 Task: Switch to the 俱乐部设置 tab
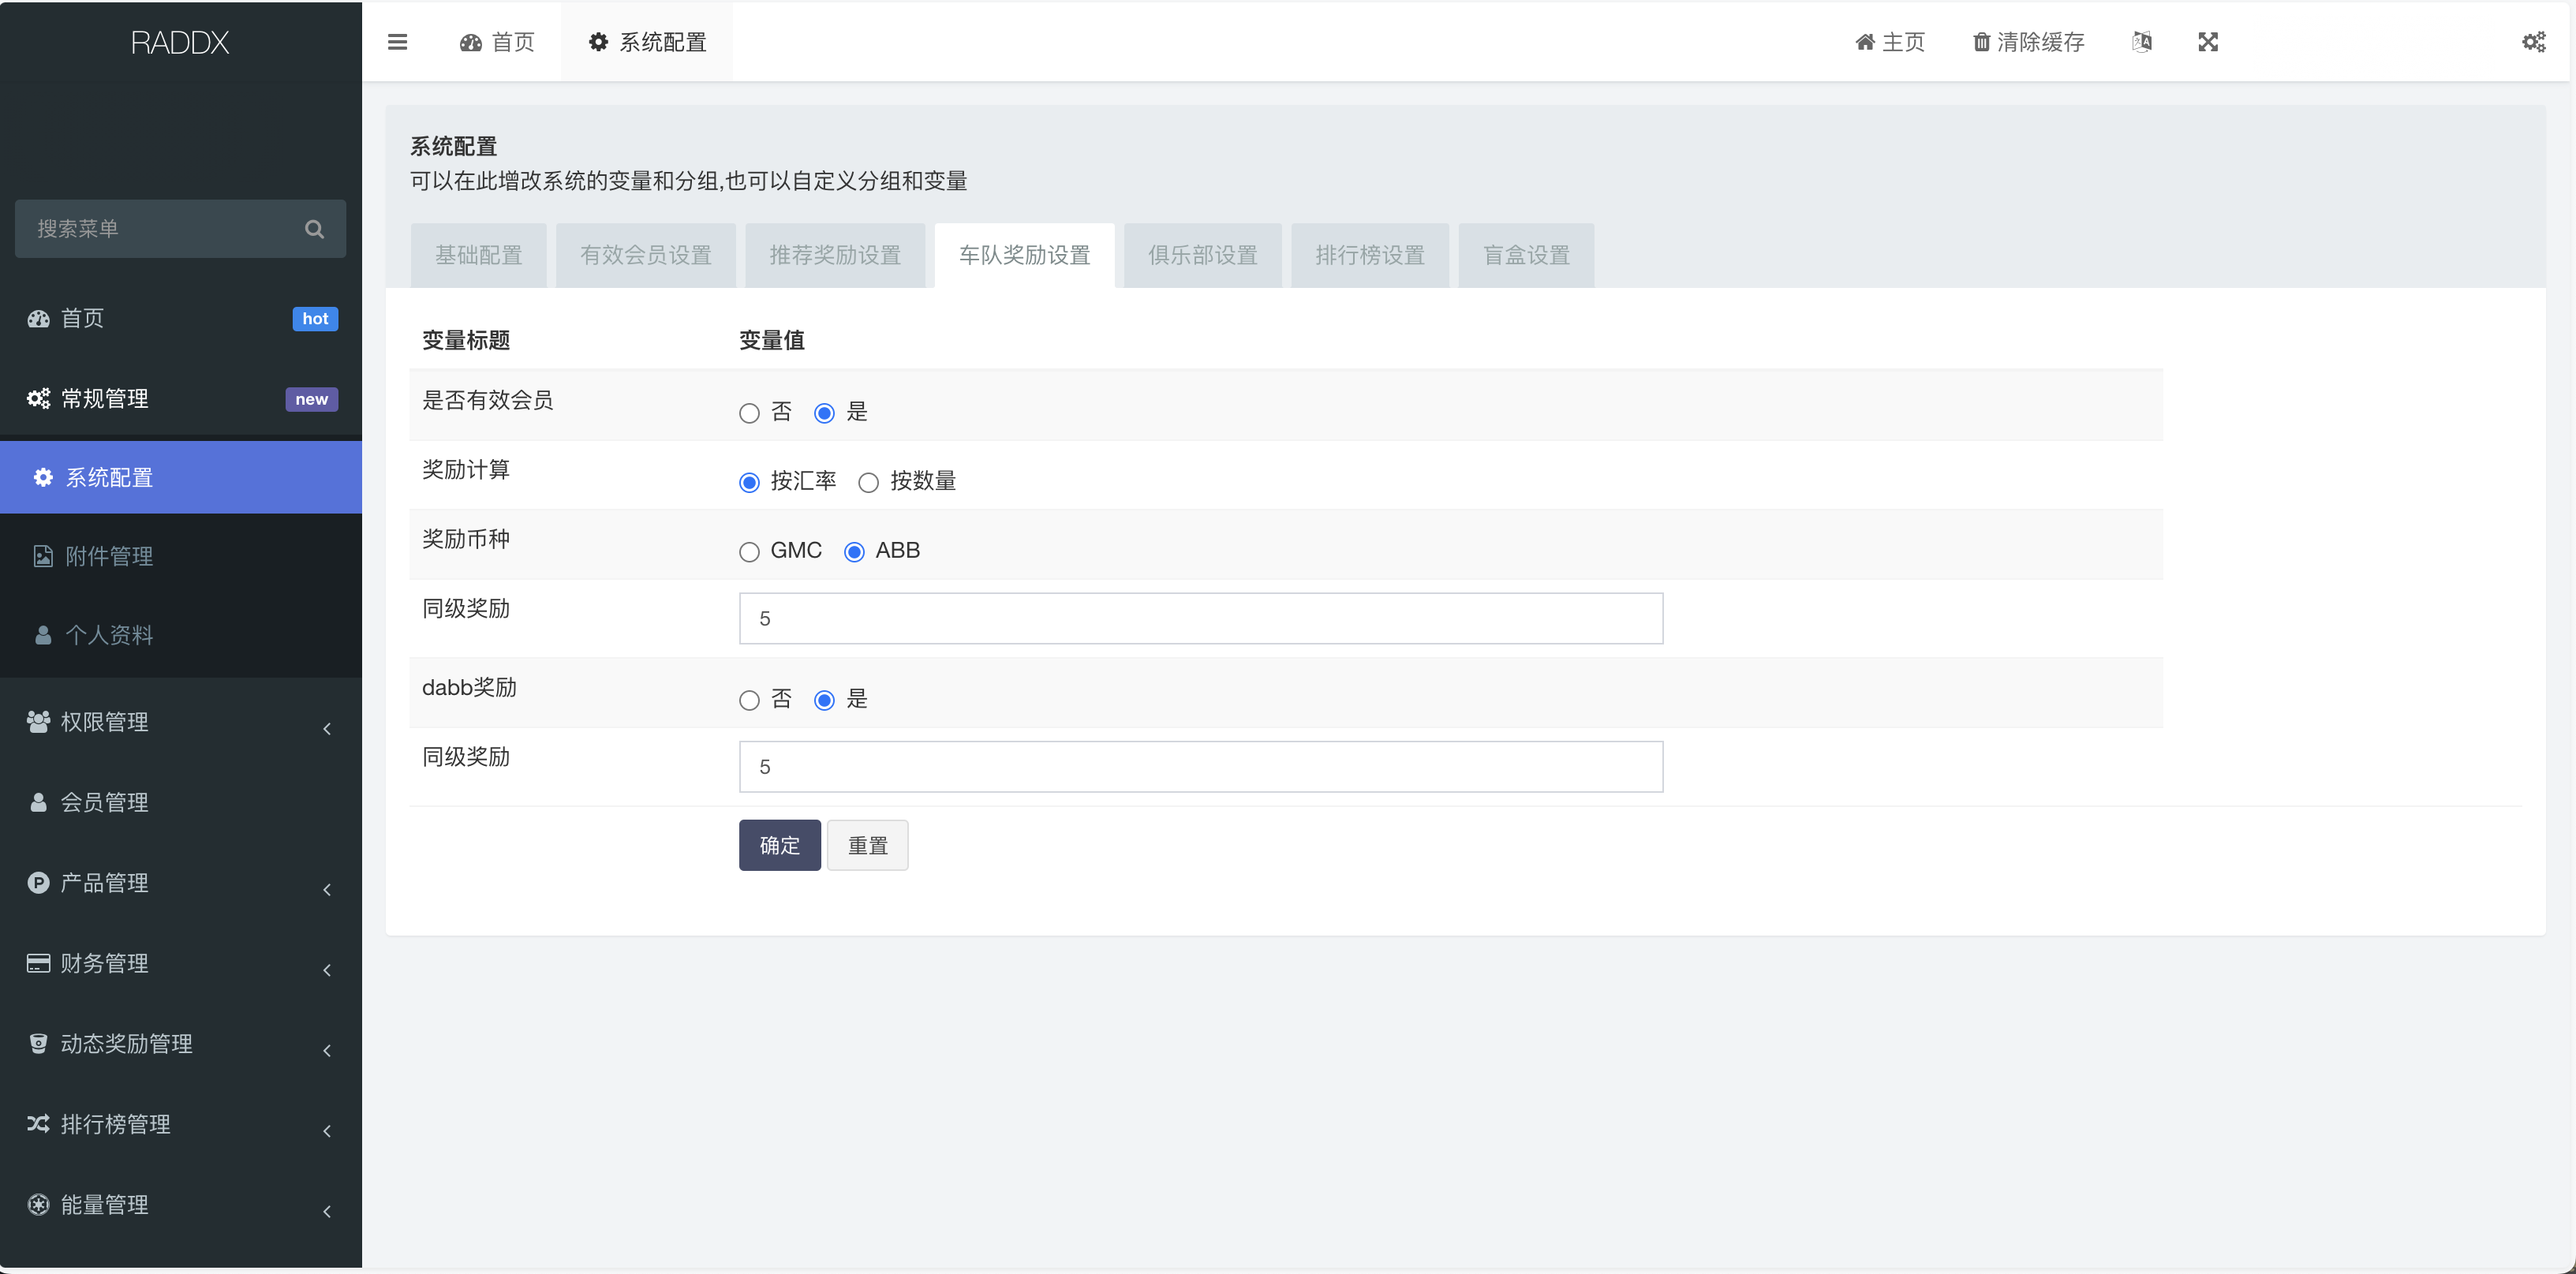click(1202, 255)
